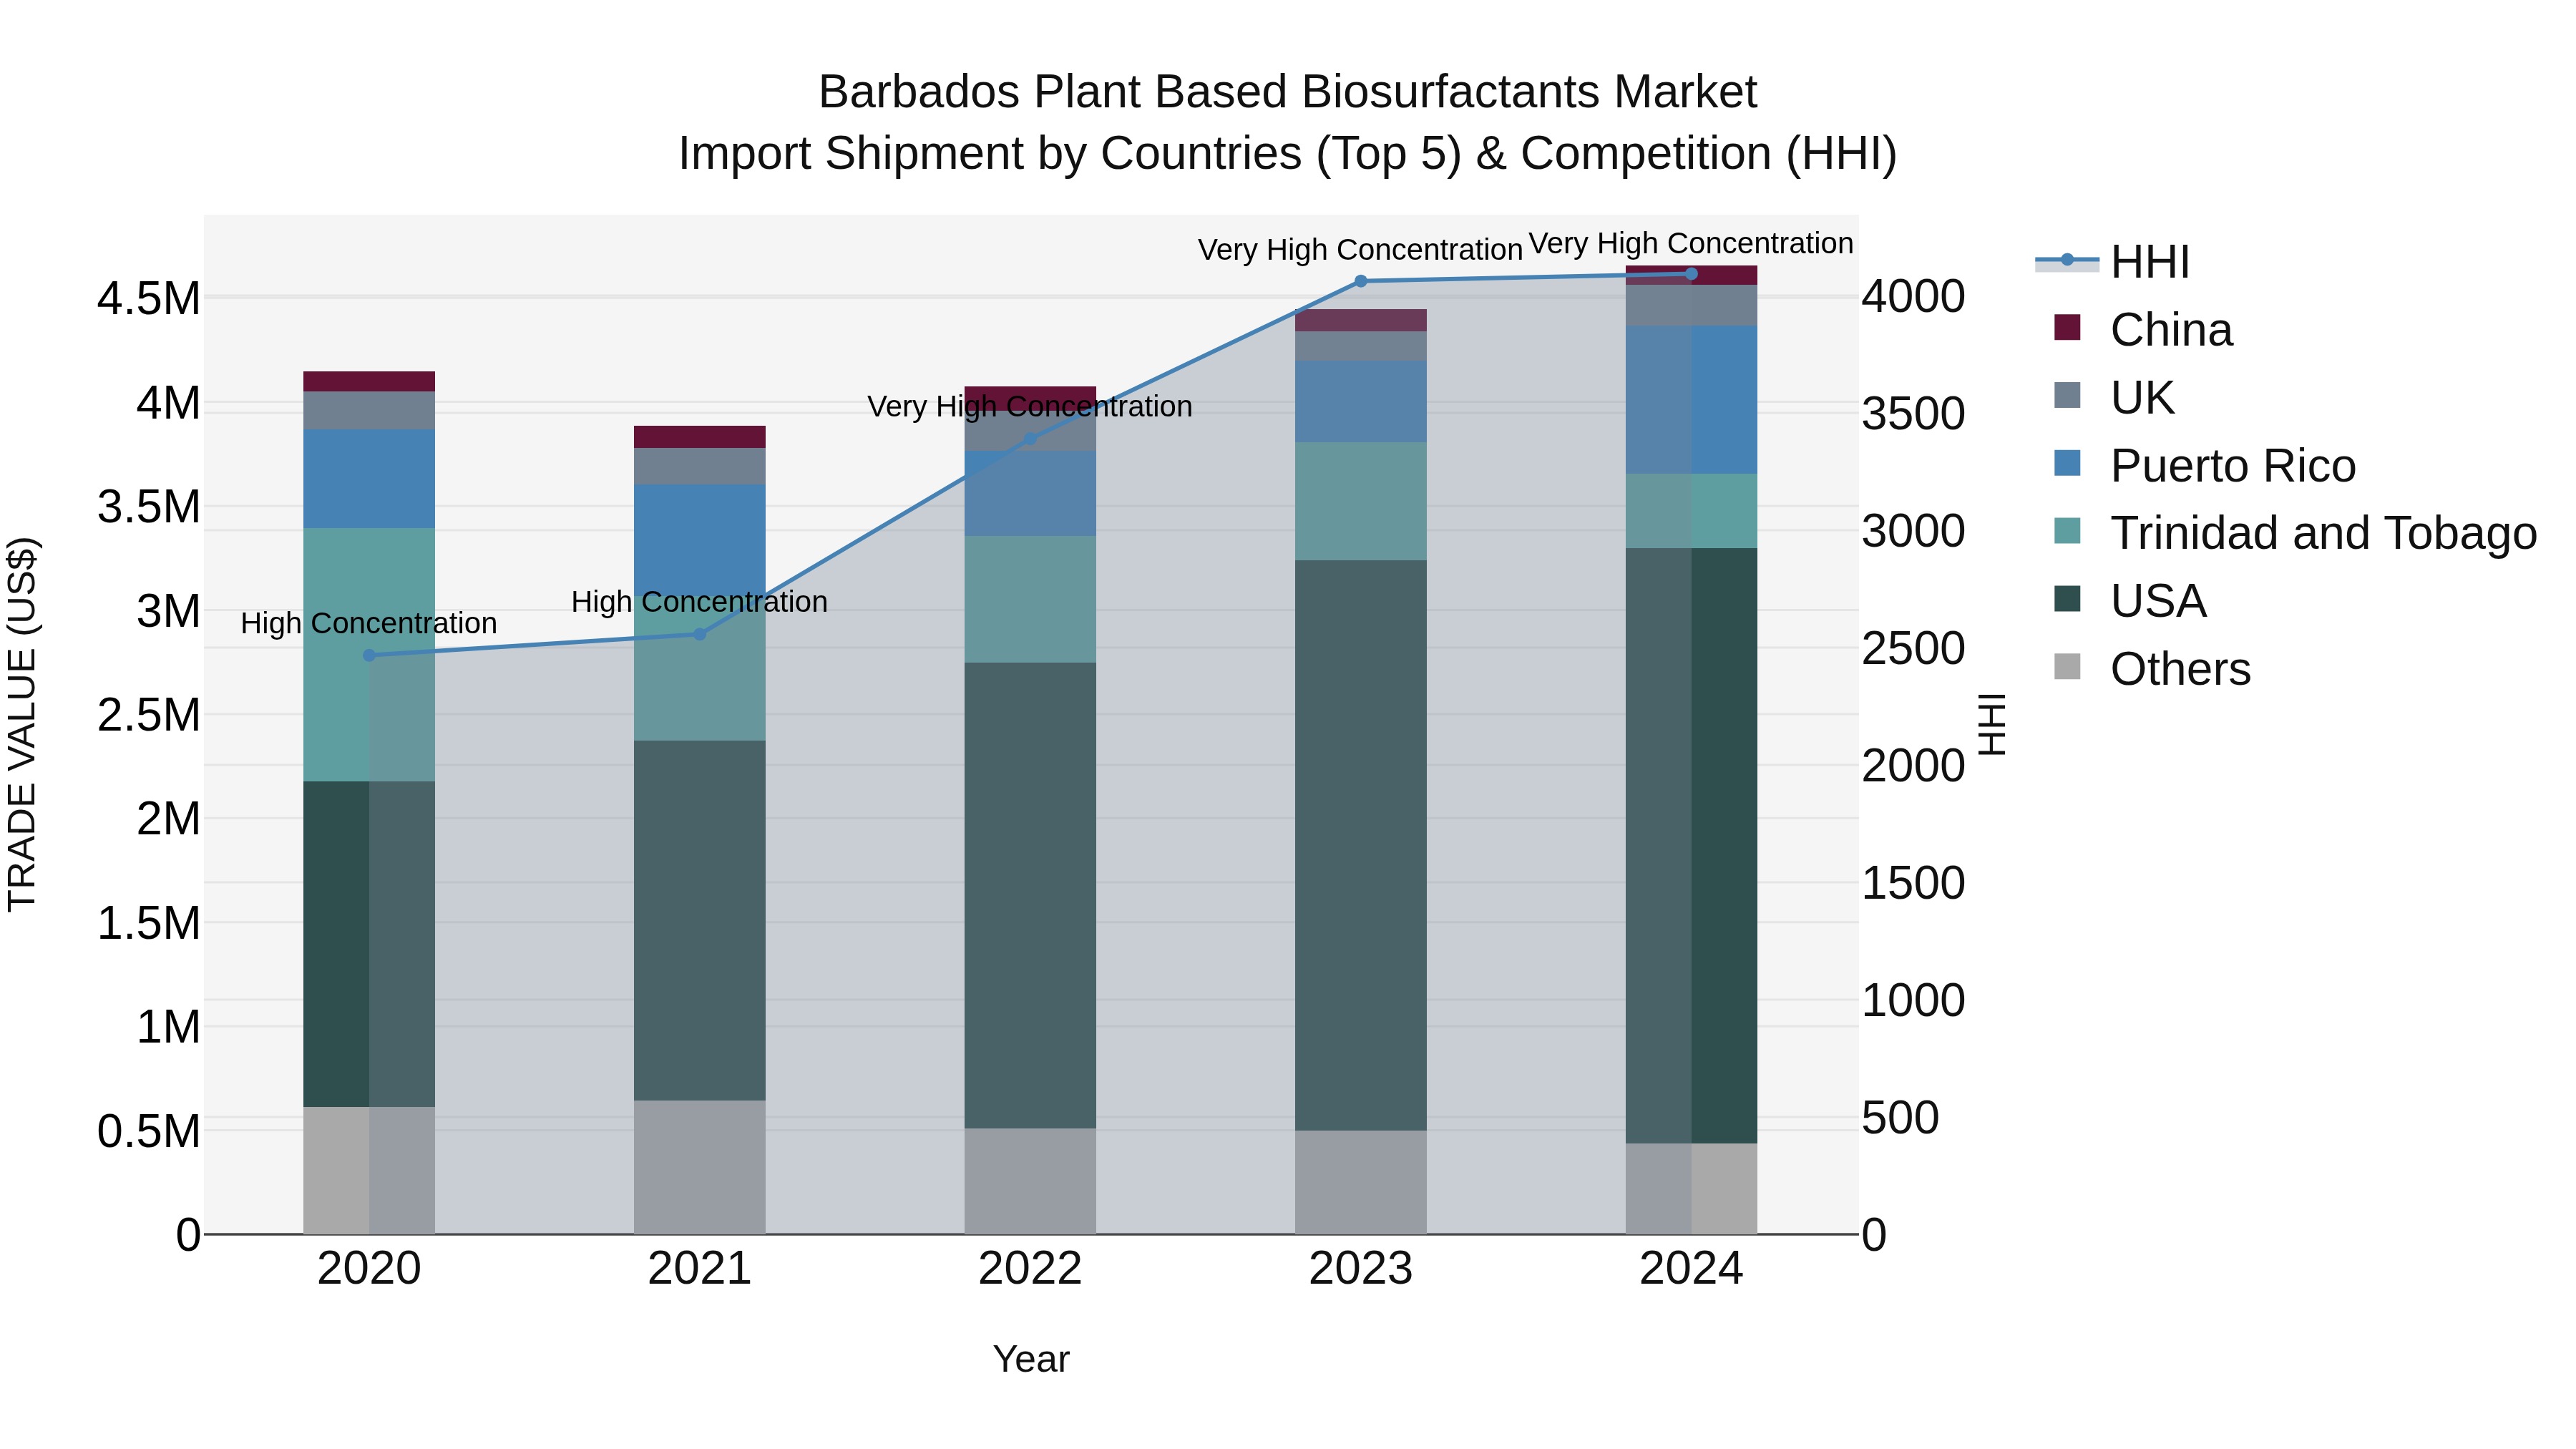The image size is (2576, 1449).
Task: Click 'Very High Concentration' annotation above 2023
Action: 1361,250
